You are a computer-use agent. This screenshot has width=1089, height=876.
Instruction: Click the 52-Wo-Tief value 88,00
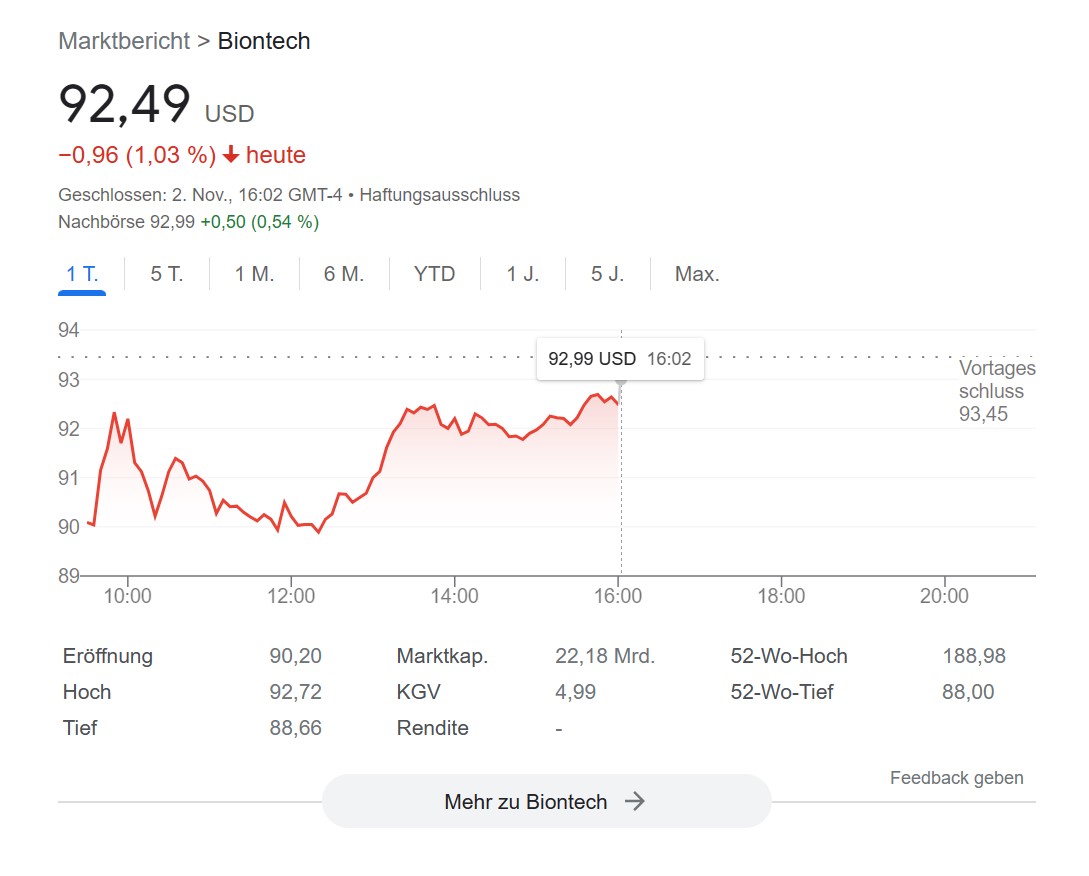968,692
